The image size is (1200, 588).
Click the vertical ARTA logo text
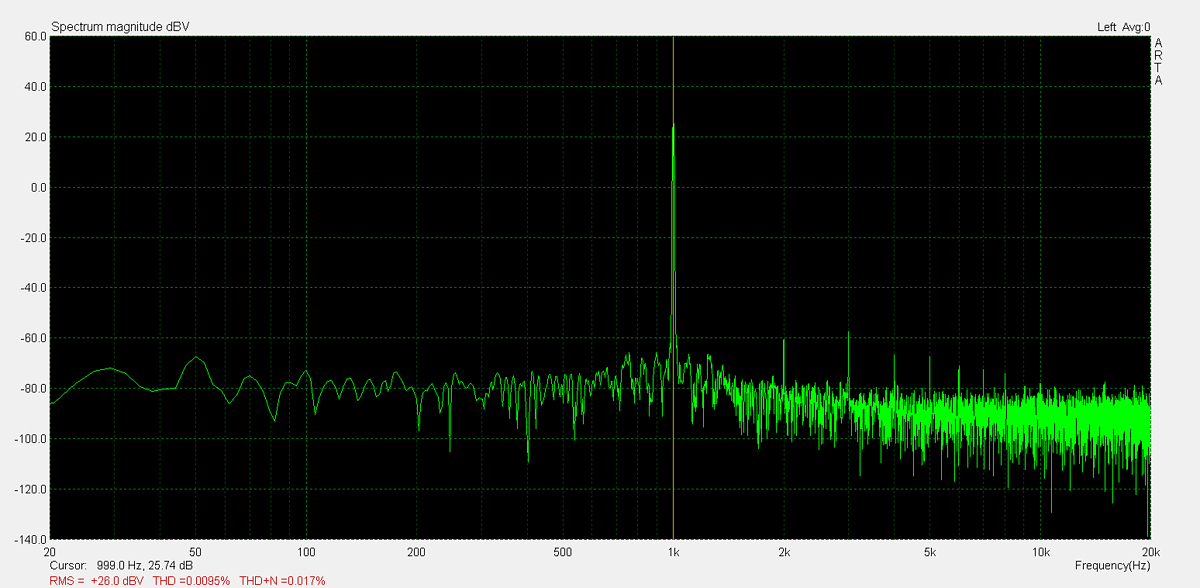coord(1158,62)
